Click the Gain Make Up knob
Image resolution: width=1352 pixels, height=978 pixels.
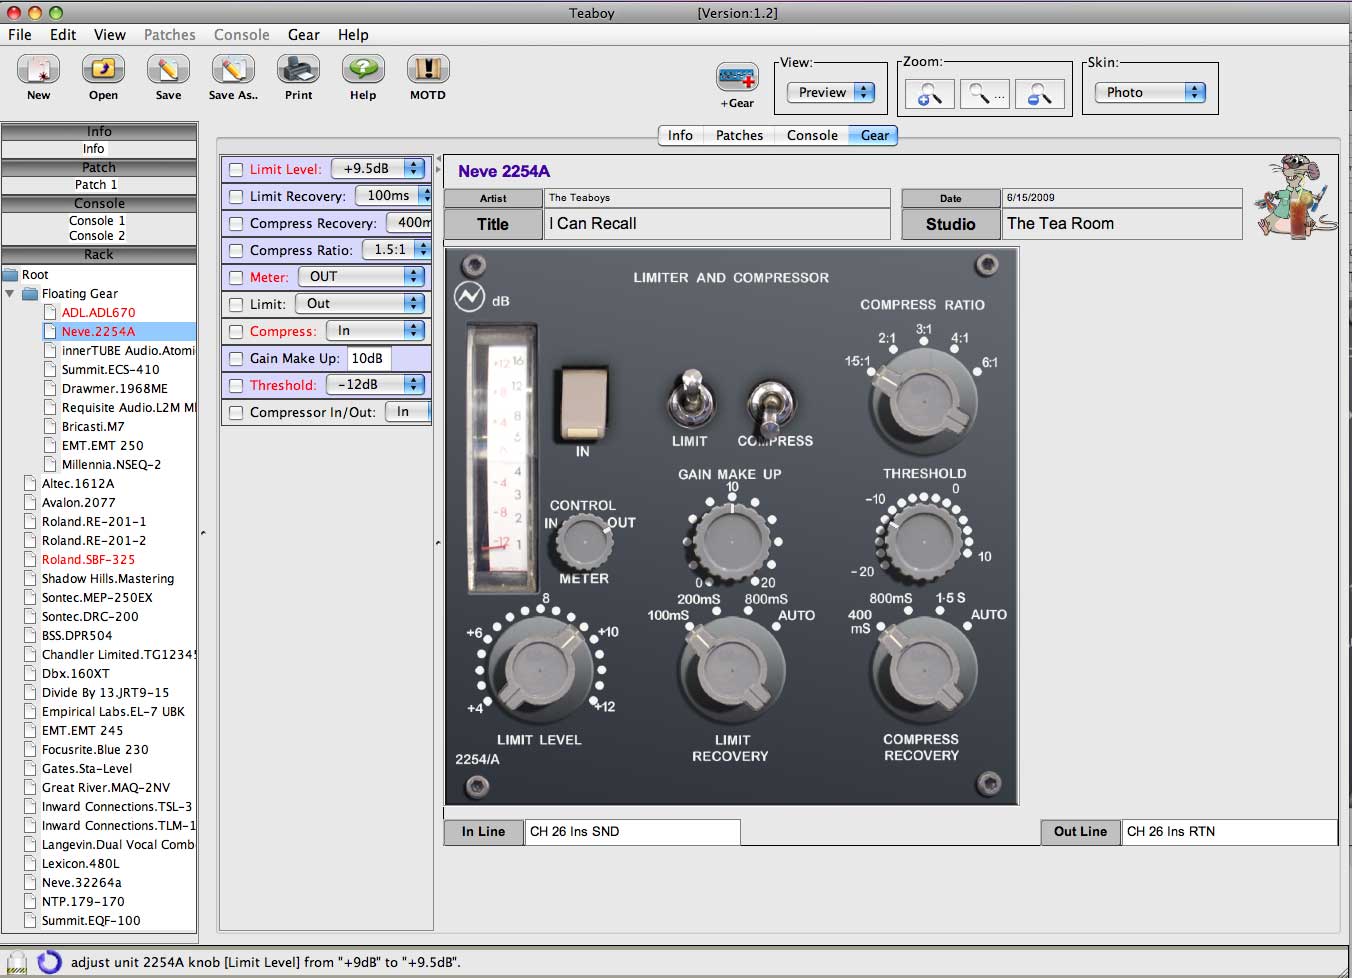[733, 541]
